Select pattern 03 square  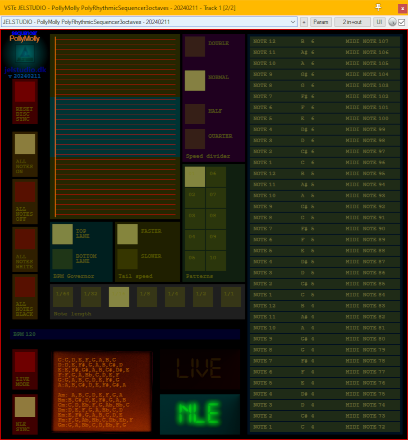pyautogui.click(x=195, y=219)
